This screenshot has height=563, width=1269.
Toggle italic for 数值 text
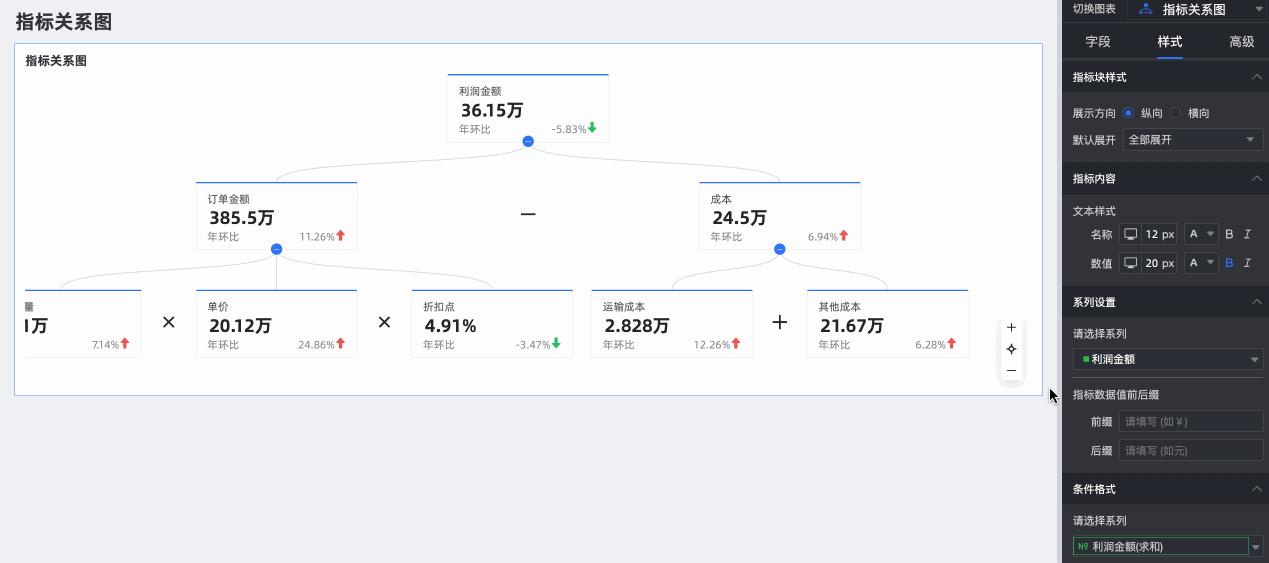1247,263
